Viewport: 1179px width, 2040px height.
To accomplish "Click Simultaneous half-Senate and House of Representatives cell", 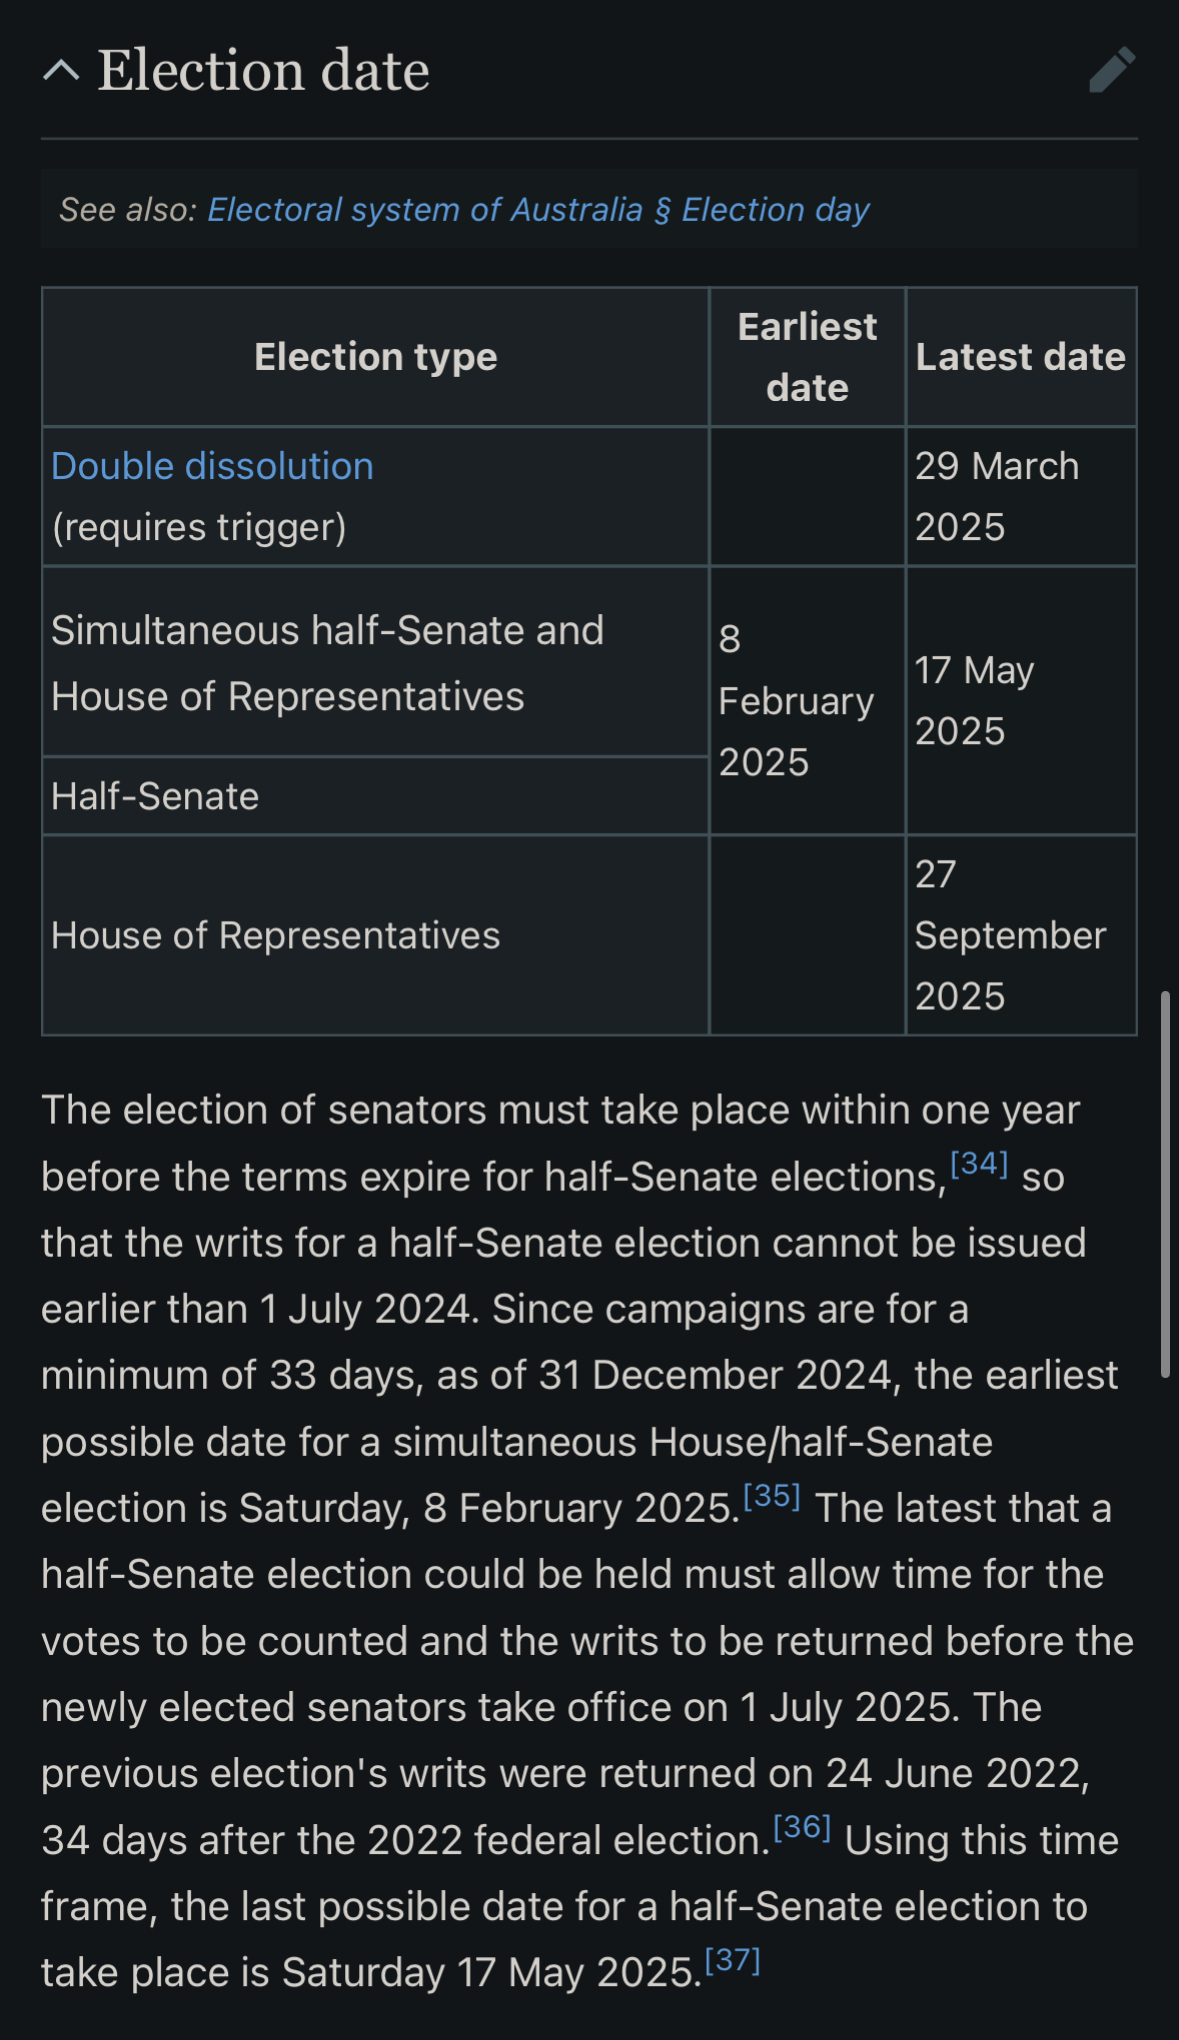I will point(376,663).
